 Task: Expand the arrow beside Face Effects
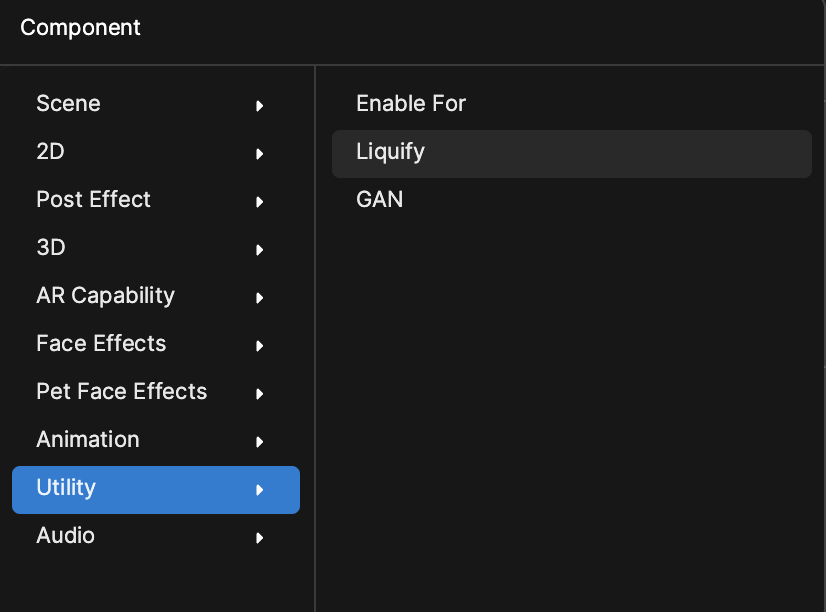tap(259, 346)
